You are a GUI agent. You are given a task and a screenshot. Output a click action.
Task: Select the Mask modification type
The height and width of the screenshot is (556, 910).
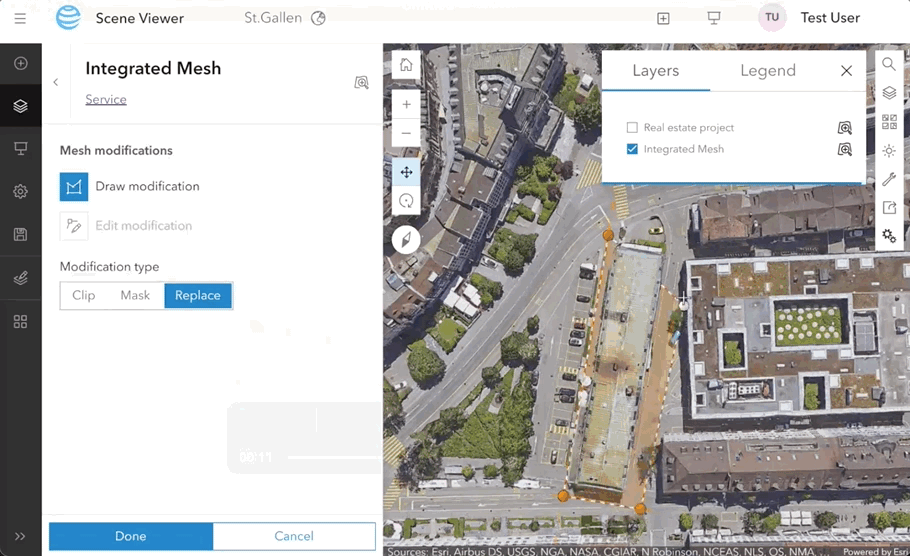pyautogui.click(x=135, y=295)
